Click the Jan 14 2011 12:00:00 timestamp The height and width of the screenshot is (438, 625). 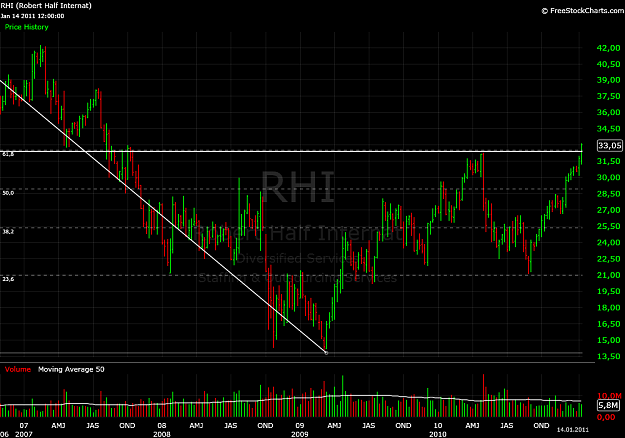tap(32, 16)
